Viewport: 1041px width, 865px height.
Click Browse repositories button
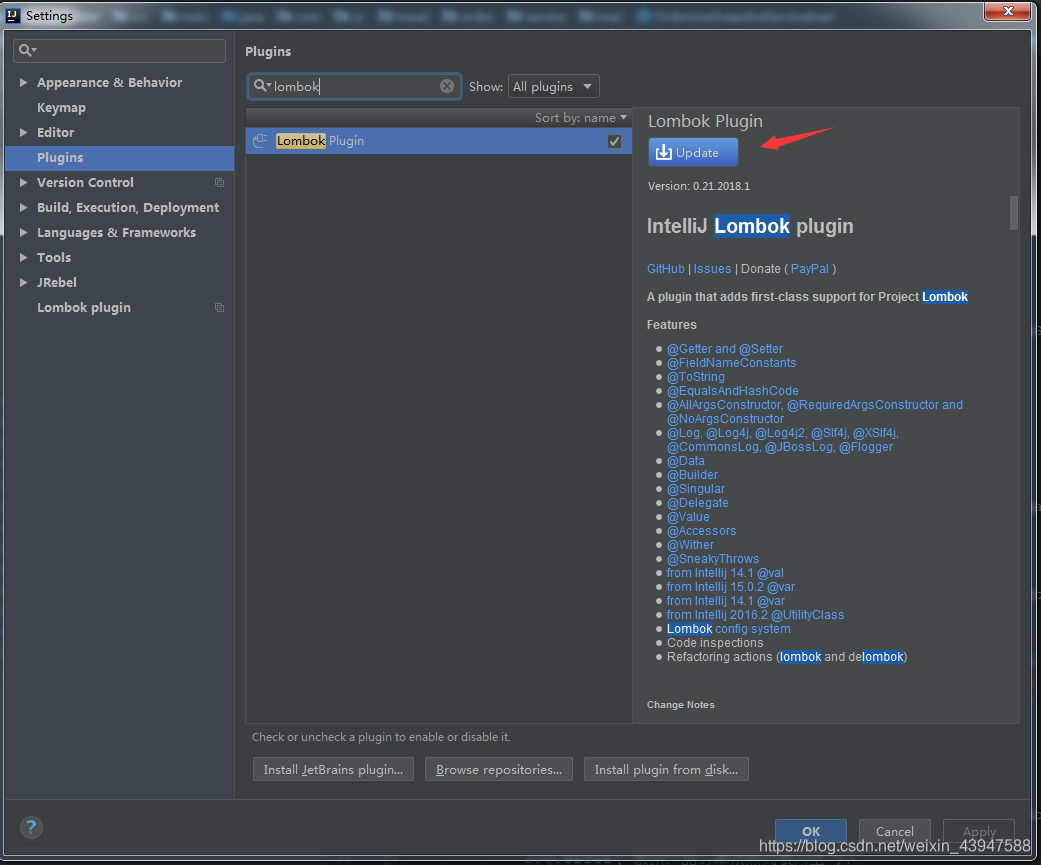point(499,769)
